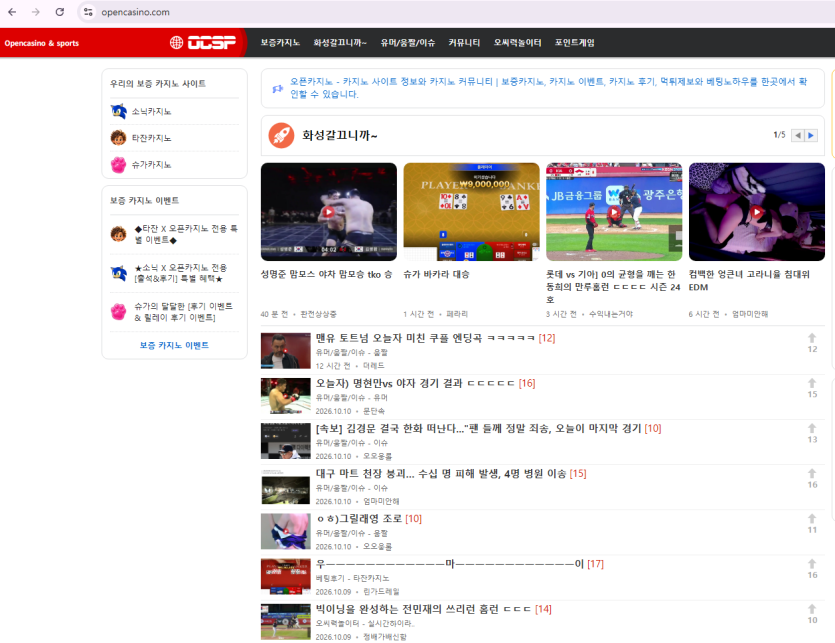Screen dimensions: 835x643
Task: Open site information icon in address bar
Action: point(88,12)
